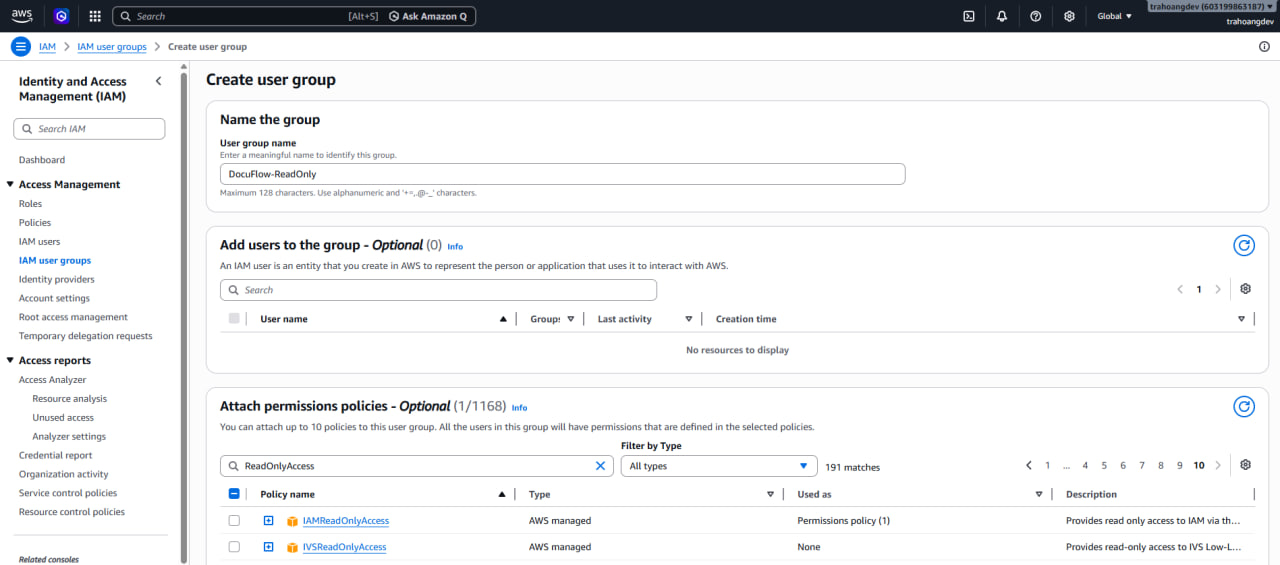
Task: Open the Global region dropdown
Action: coord(1115,16)
